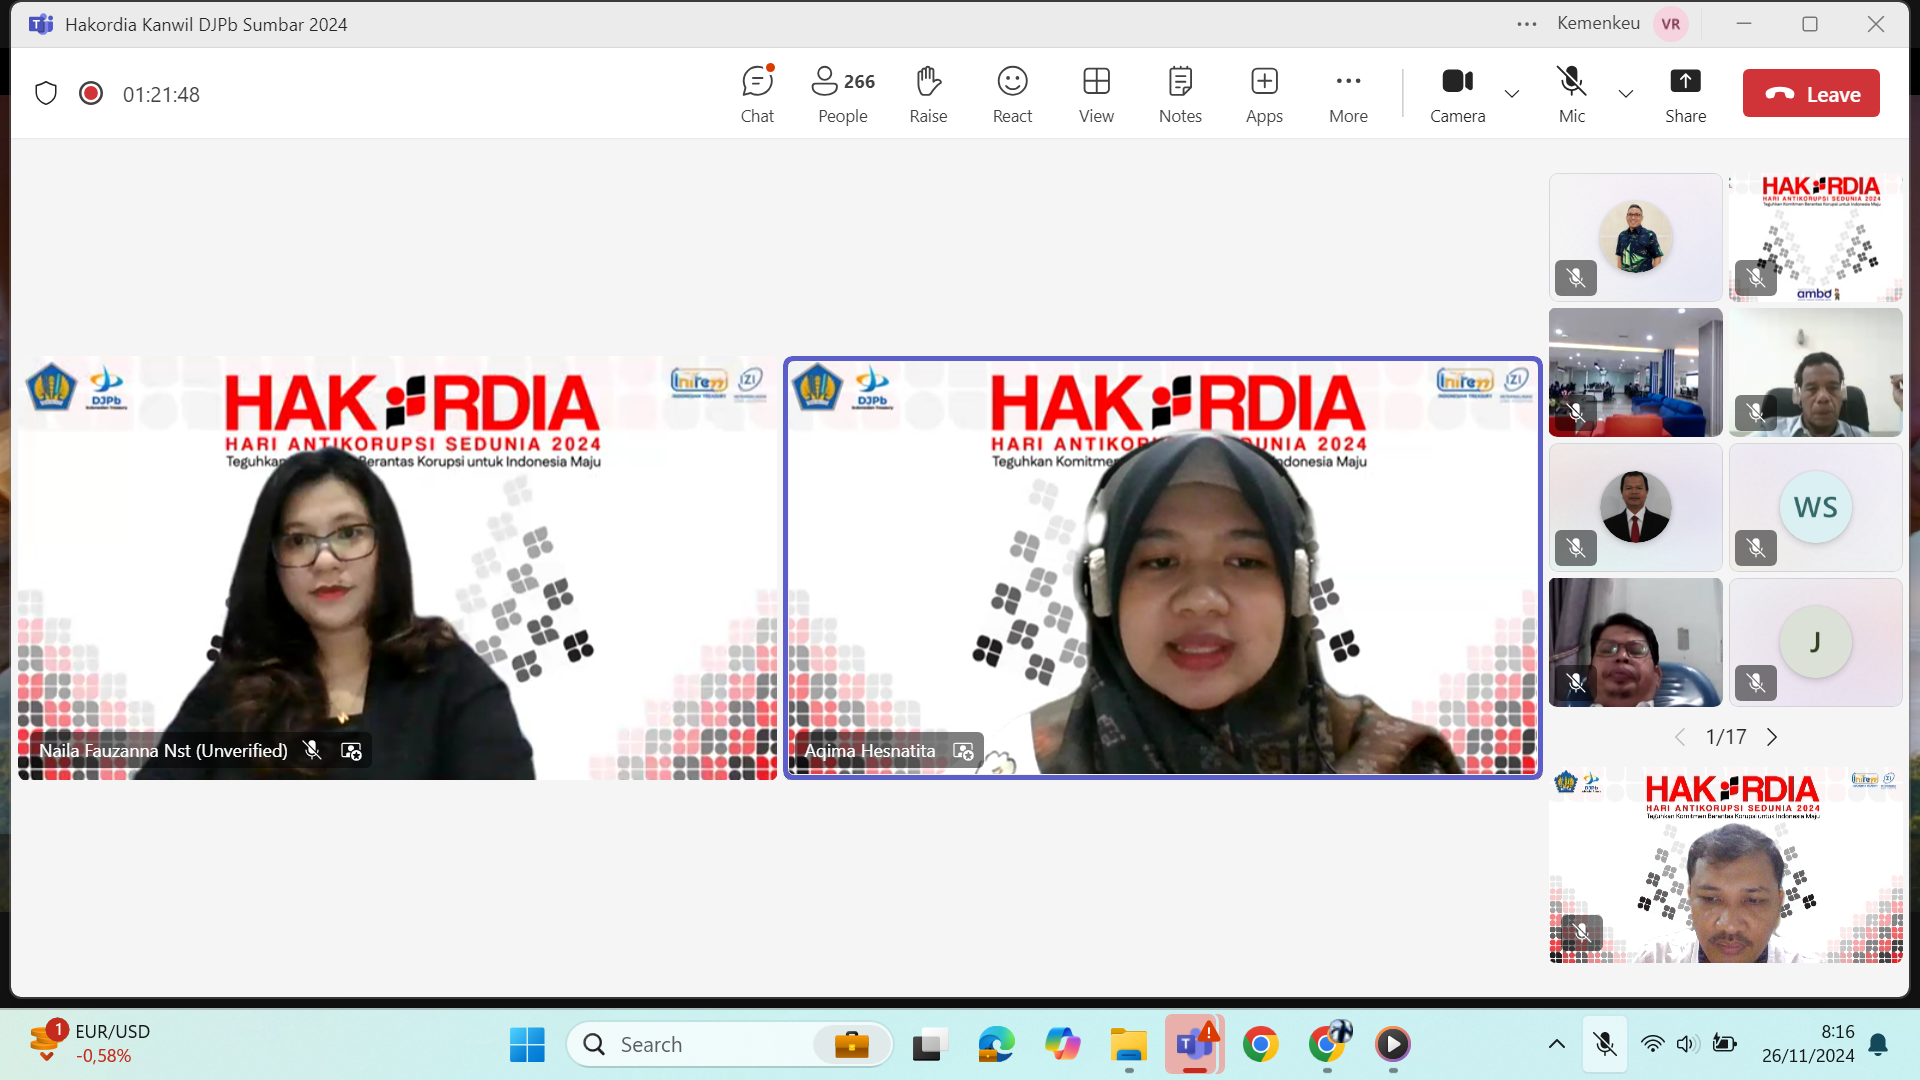Open the React emoji menu

(1012, 95)
